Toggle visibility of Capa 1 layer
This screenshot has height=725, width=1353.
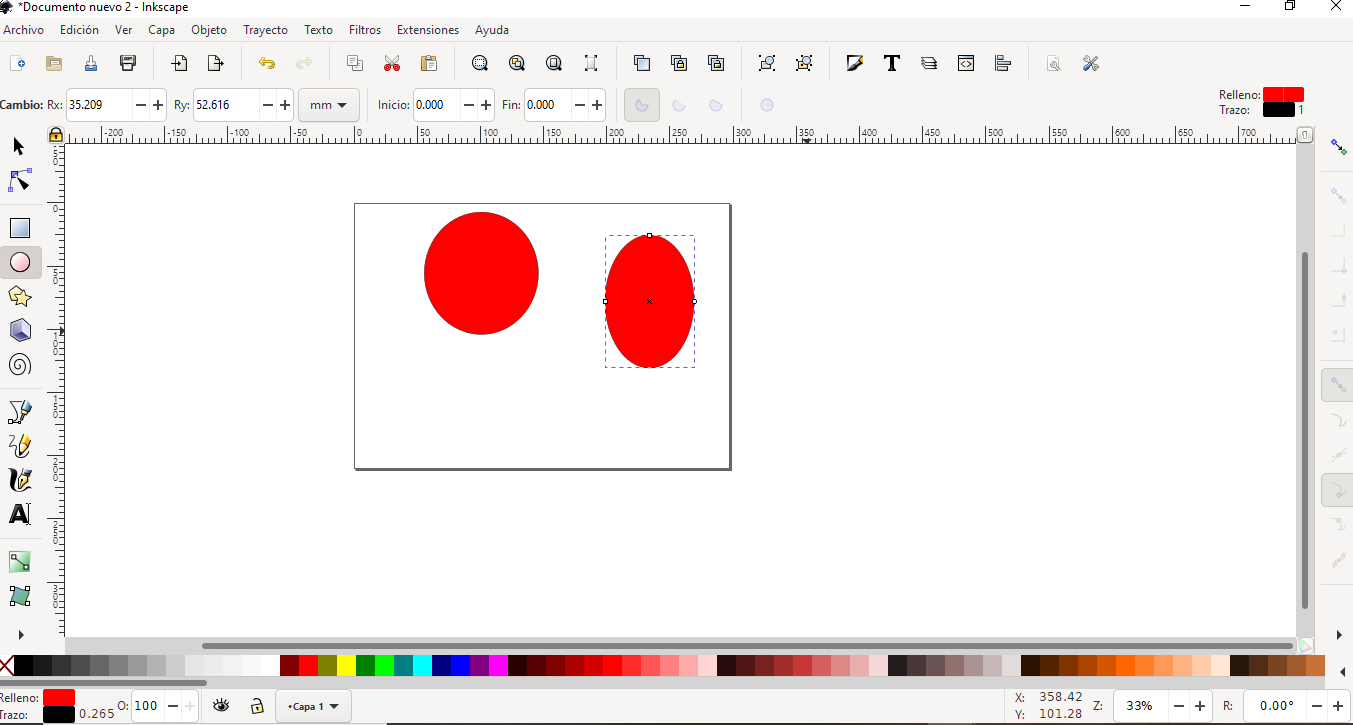(221, 705)
